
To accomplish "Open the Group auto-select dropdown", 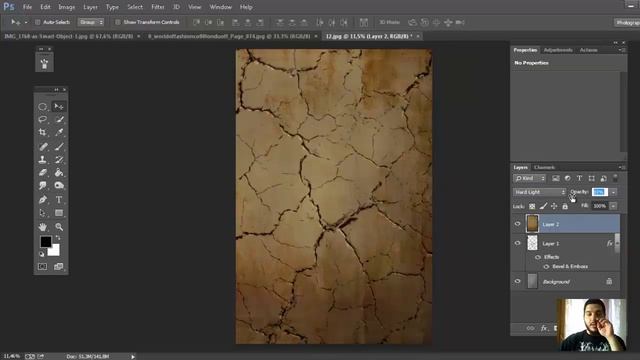I will [x=91, y=22].
